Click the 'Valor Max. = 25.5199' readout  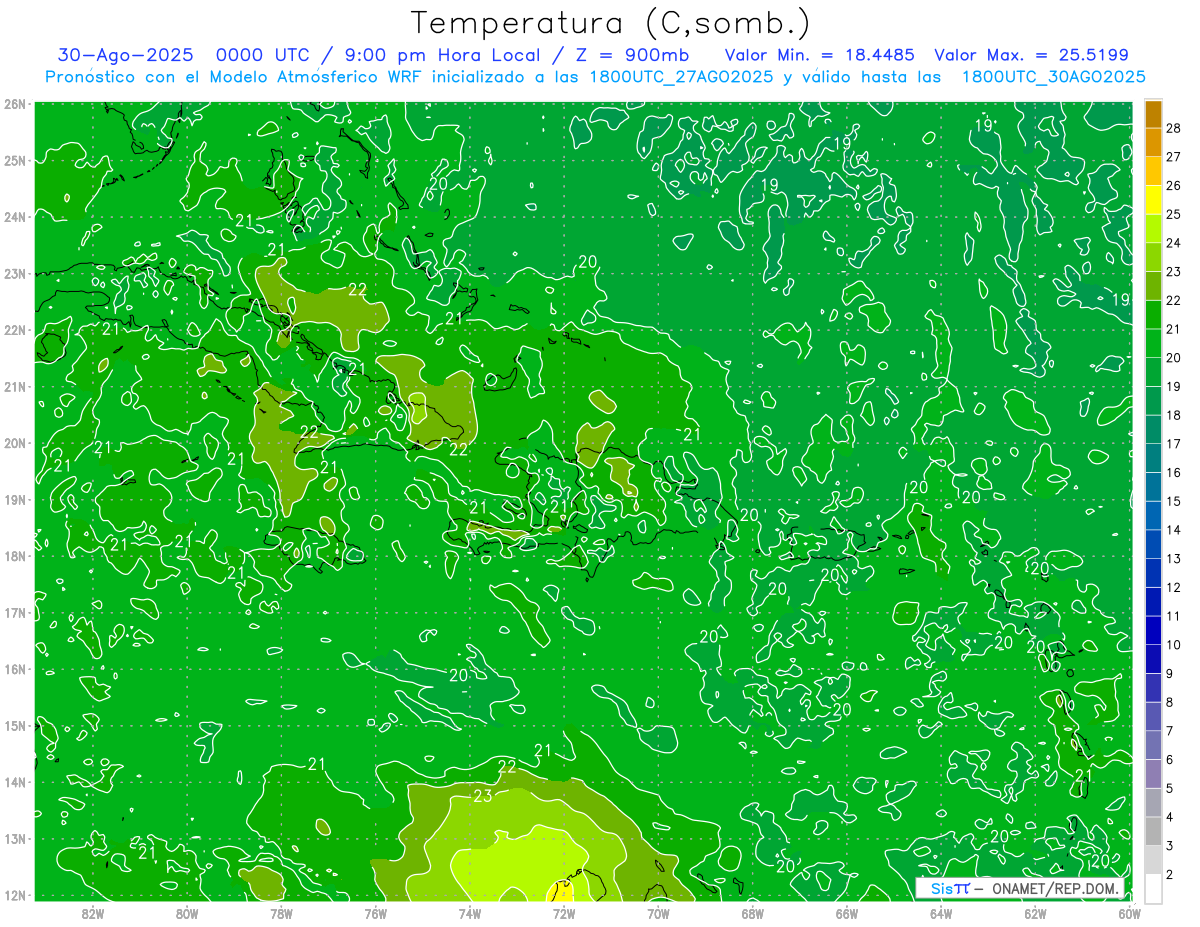tap(1033, 55)
